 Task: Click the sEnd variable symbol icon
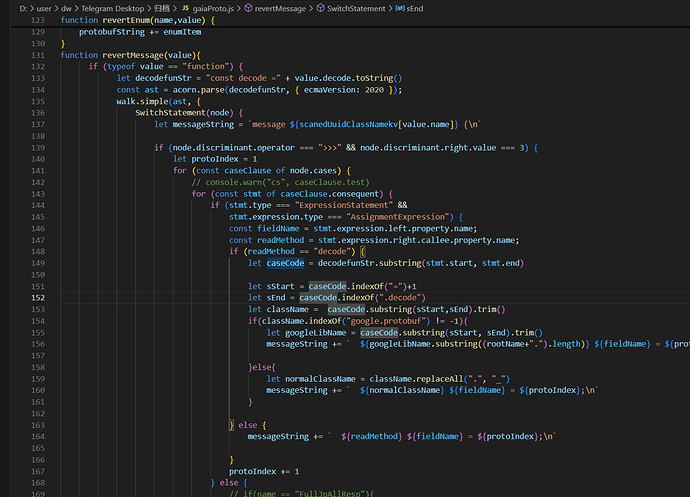pyautogui.click(x=400, y=8)
